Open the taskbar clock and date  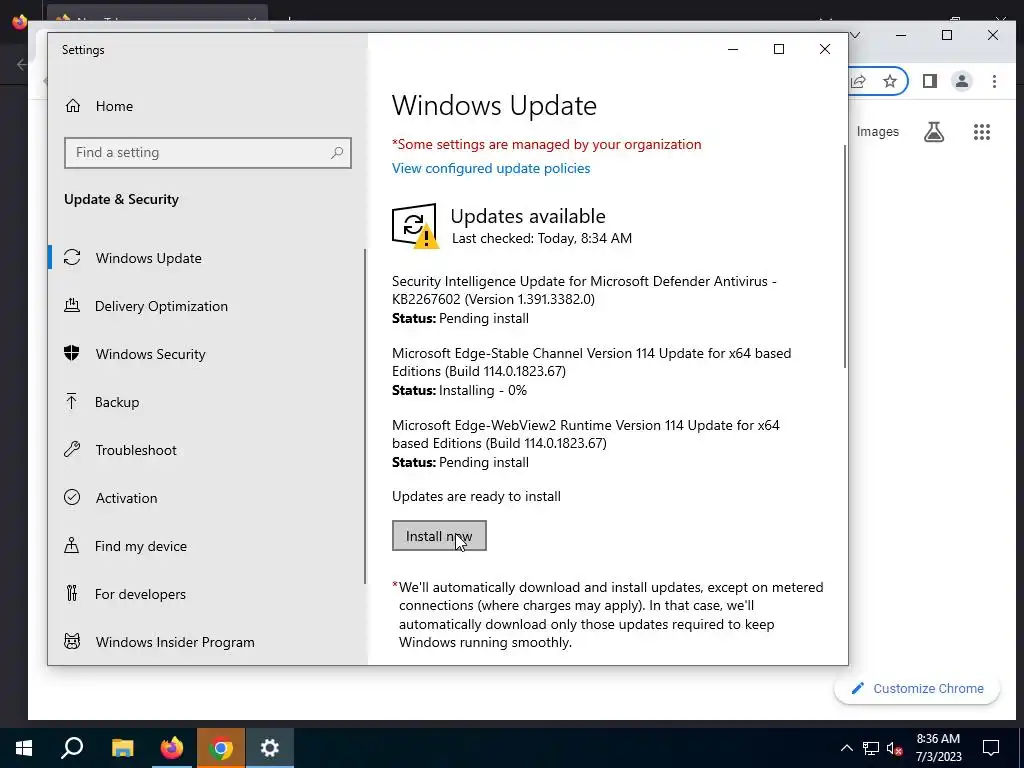click(938, 748)
